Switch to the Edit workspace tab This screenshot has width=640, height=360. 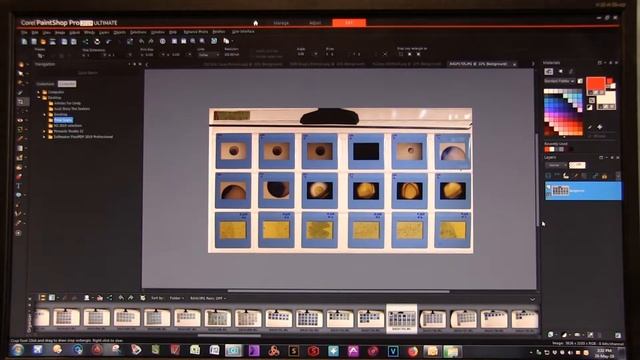pyautogui.click(x=349, y=22)
